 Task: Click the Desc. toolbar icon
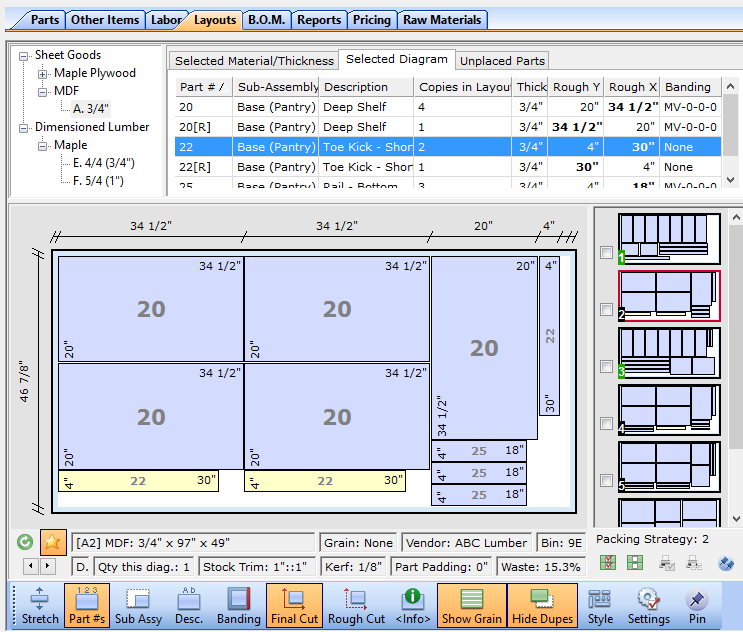coord(189,605)
